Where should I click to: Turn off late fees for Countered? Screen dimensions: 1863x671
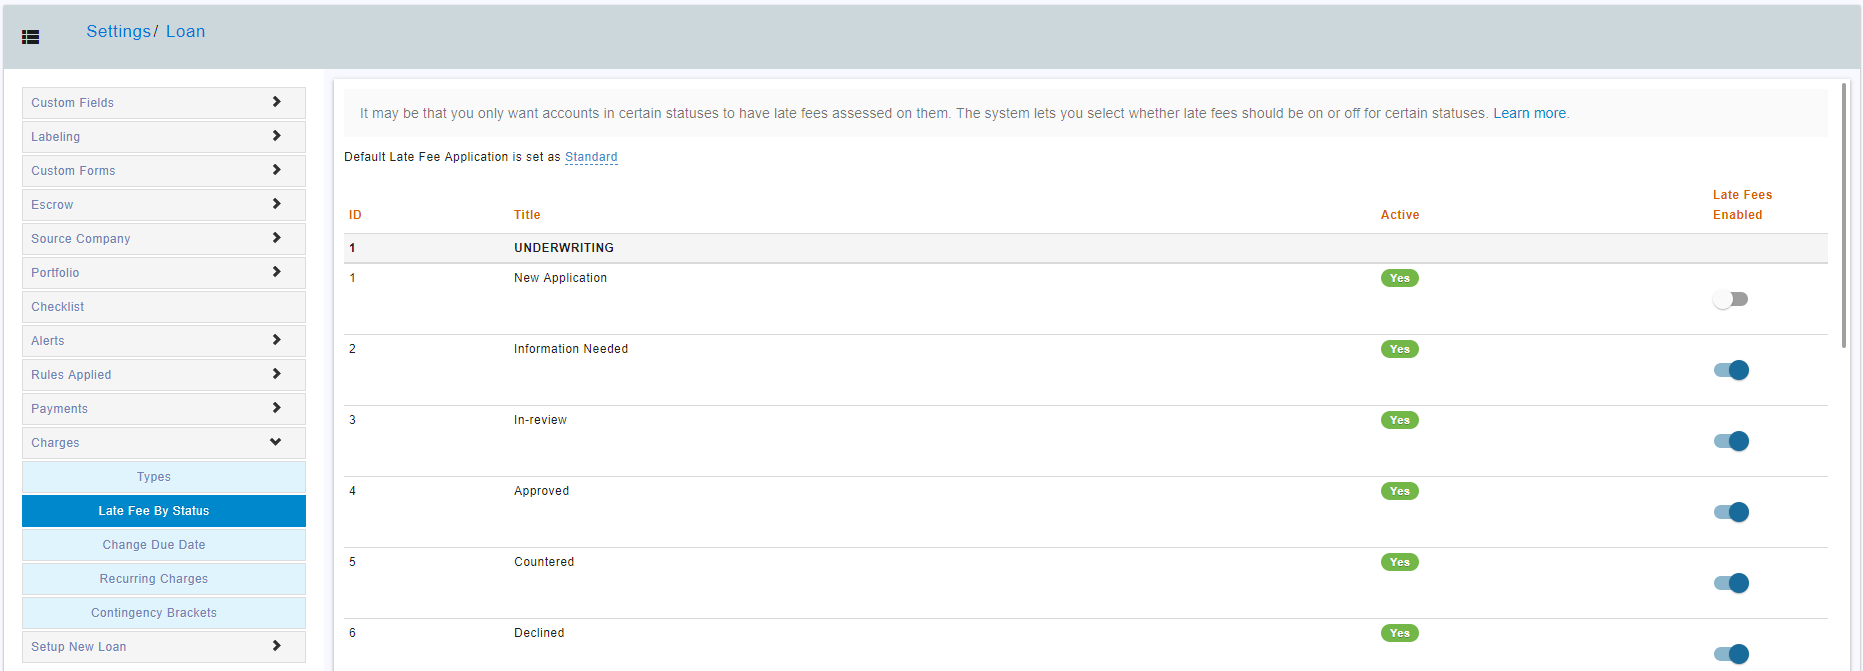coord(1731,583)
